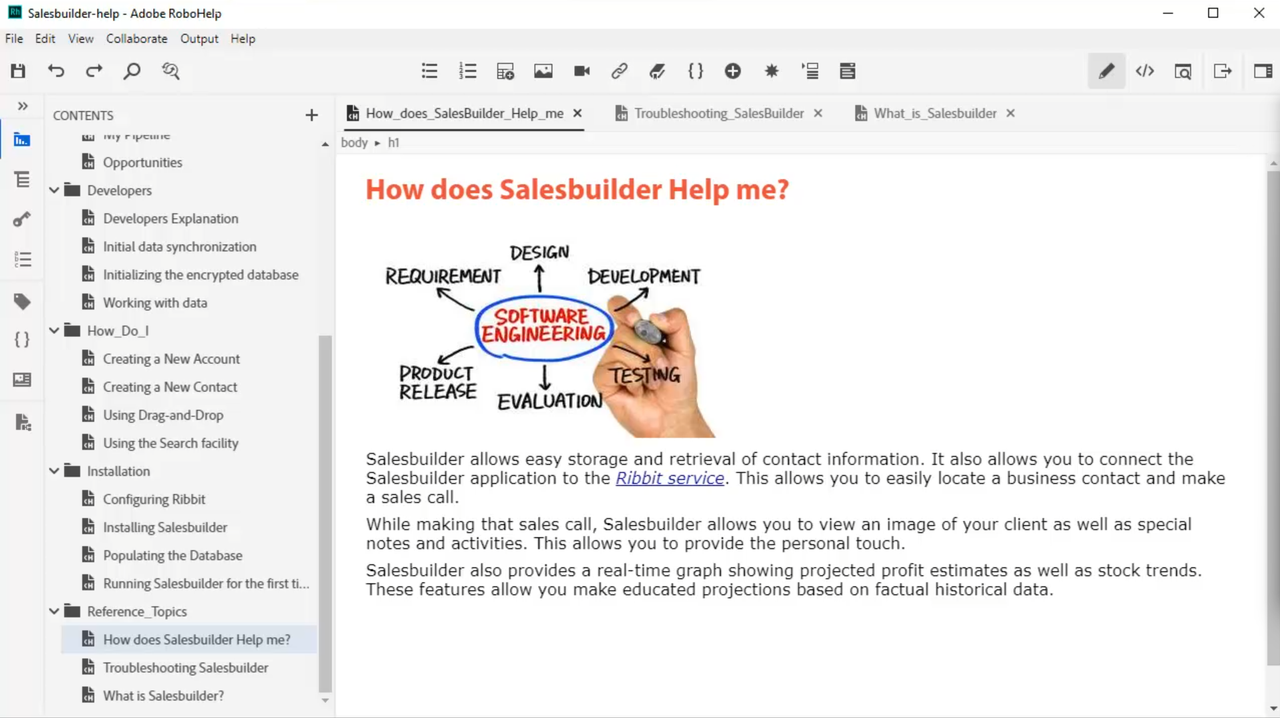1280x718 pixels.
Task: Open Initial data synchronization topic
Action: coord(179,246)
